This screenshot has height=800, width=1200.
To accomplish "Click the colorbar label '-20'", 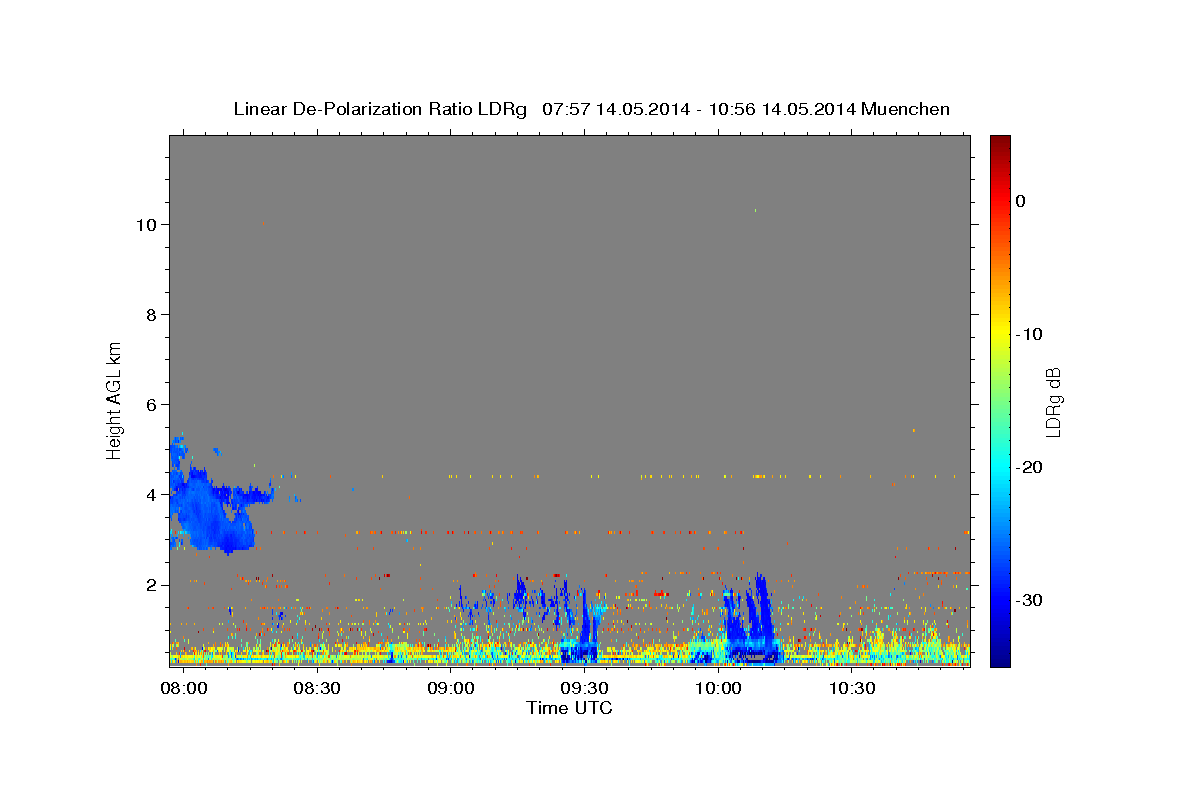I will pos(1029,467).
